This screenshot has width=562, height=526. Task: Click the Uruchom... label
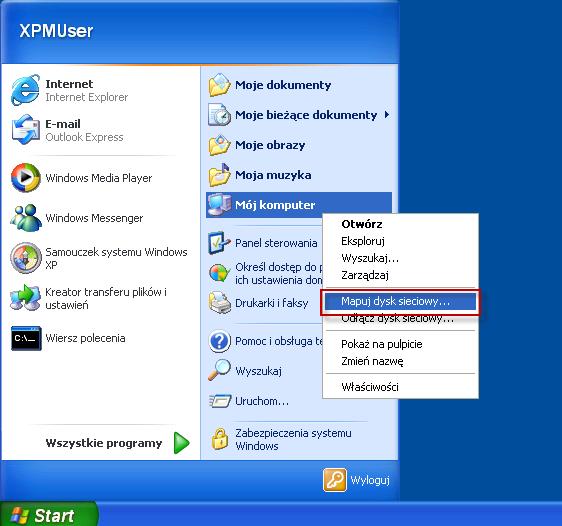coord(262,401)
